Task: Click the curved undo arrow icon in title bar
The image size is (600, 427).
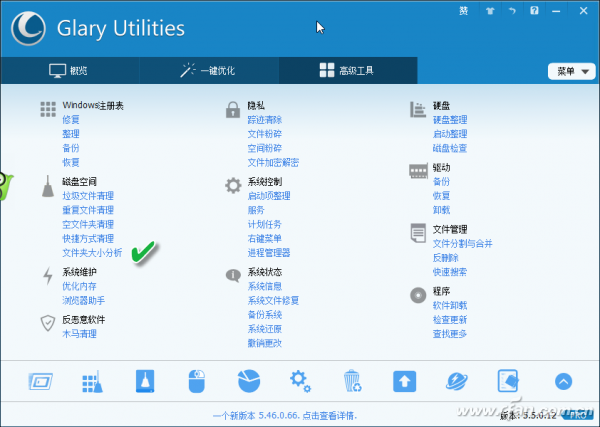Action: click(512, 11)
